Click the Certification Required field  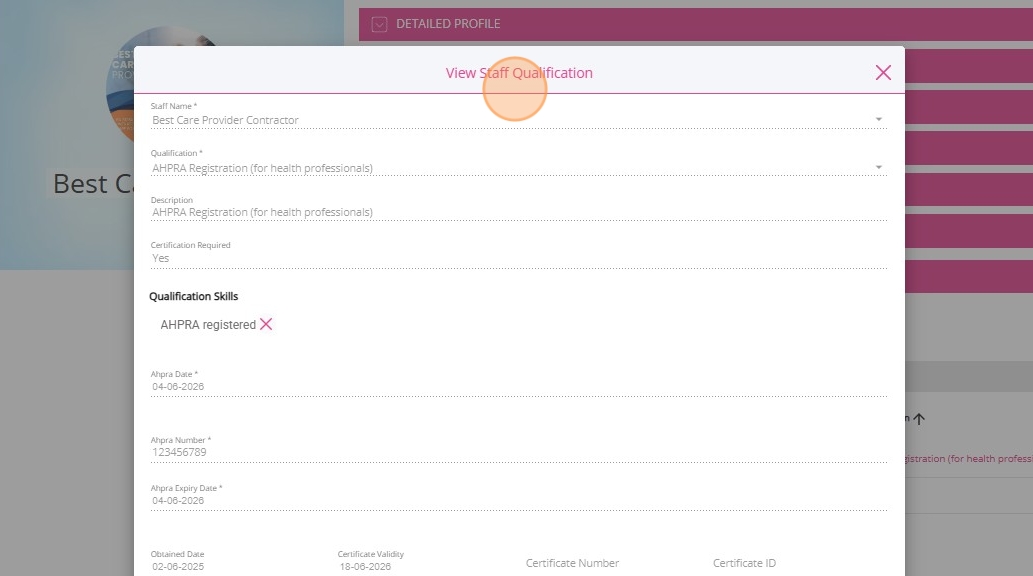pos(518,258)
